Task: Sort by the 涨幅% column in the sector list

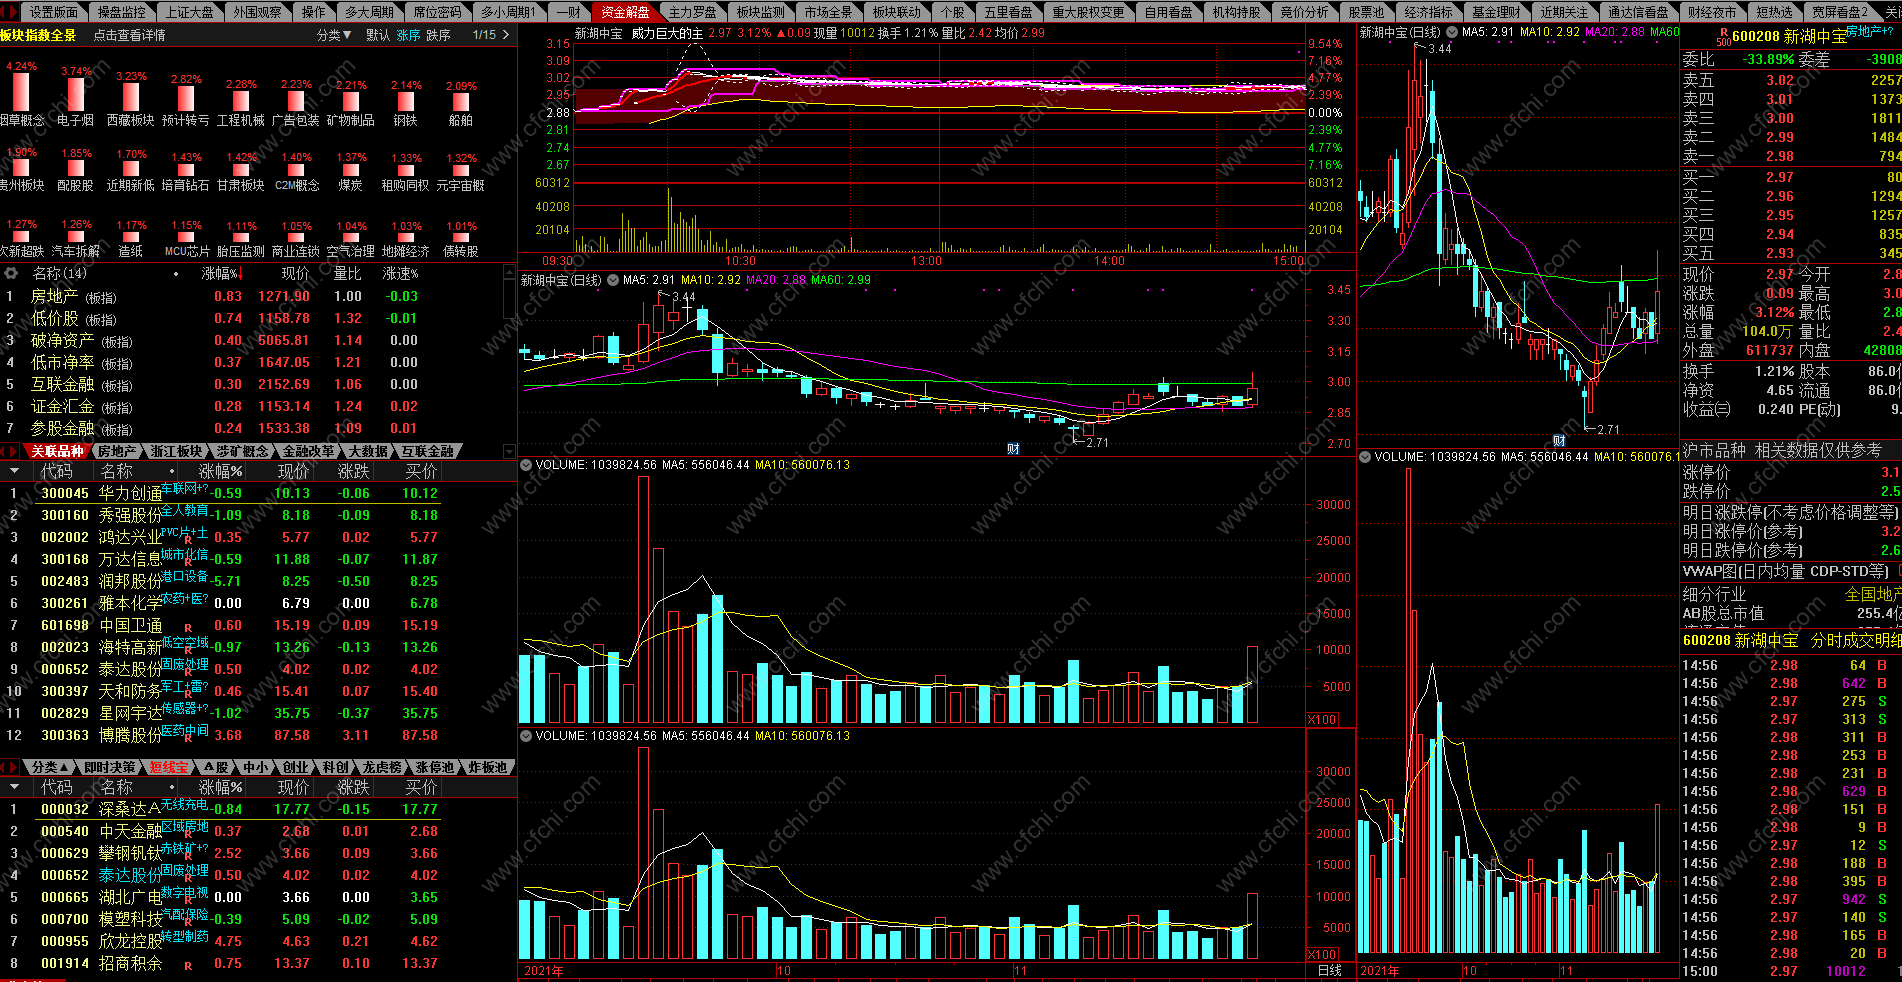Action: 221,273
